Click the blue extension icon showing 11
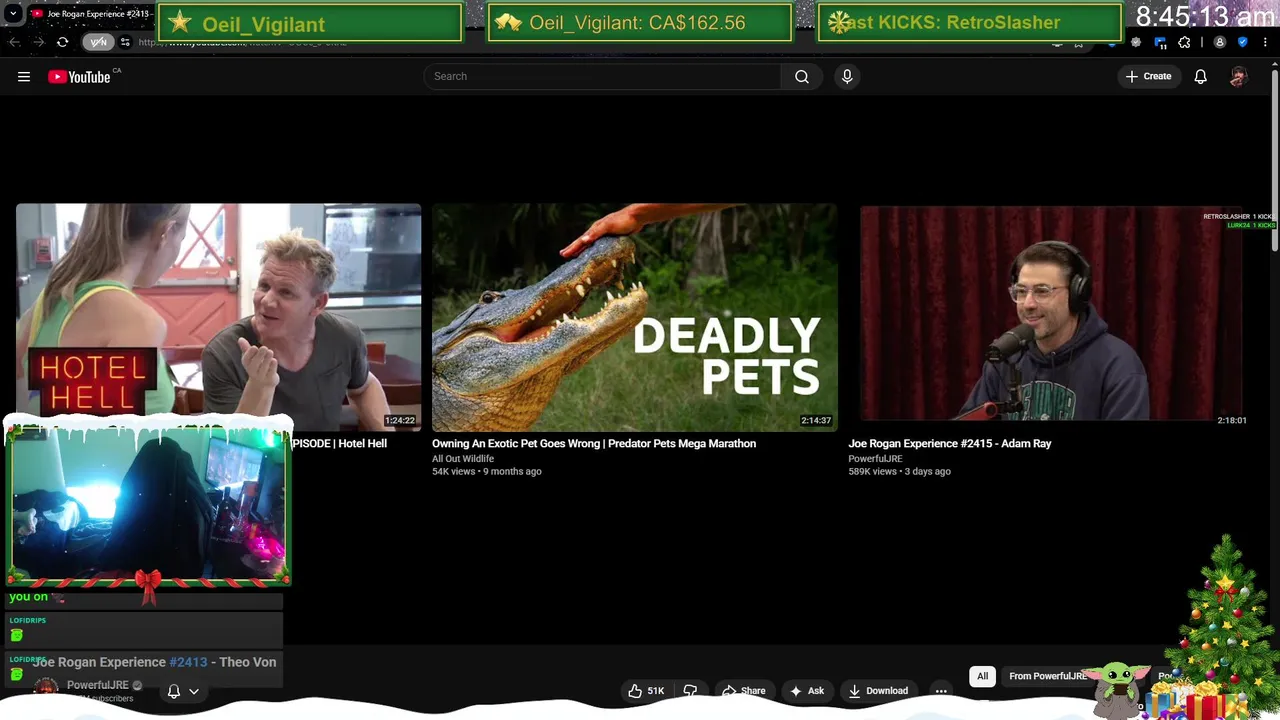1280x720 pixels. [1160, 42]
